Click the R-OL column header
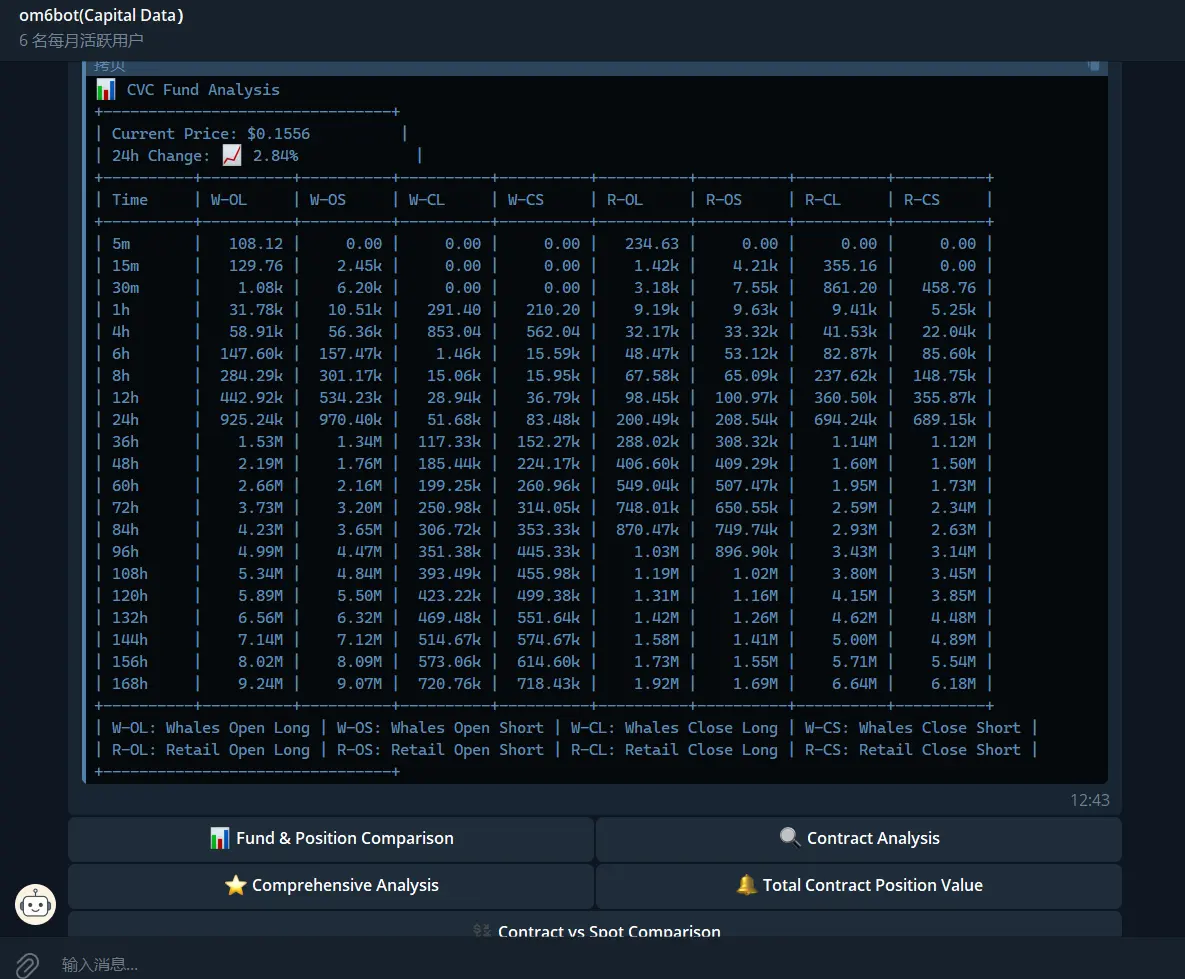This screenshot has width=1185, height=979. [x=624, y=200]
